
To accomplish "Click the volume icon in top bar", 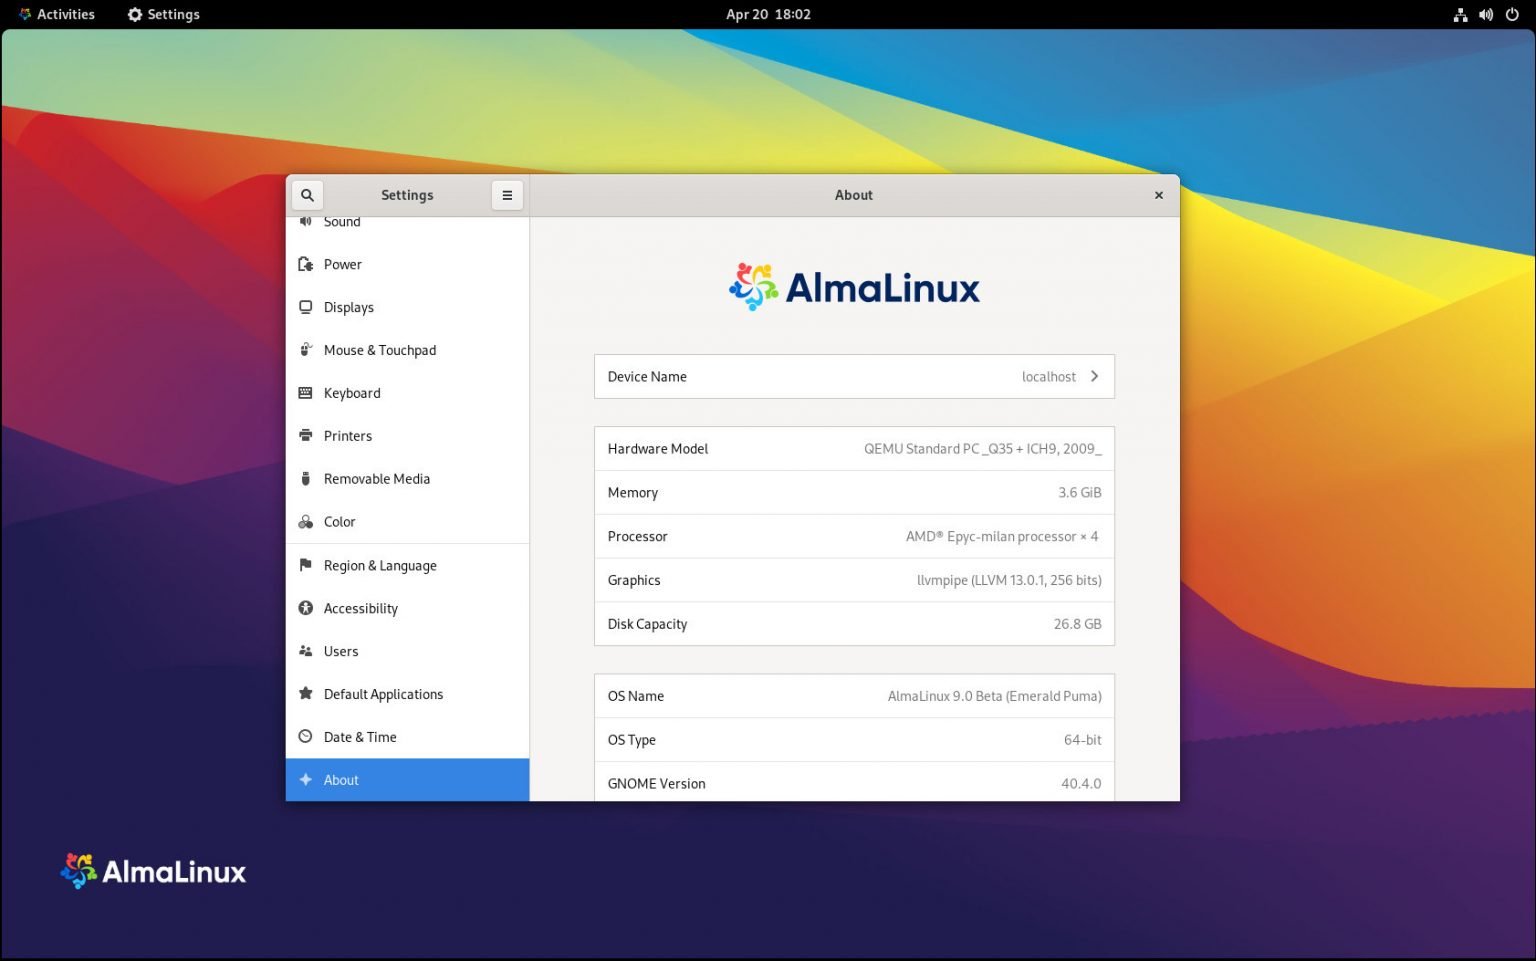I will tap(1486, 14).
